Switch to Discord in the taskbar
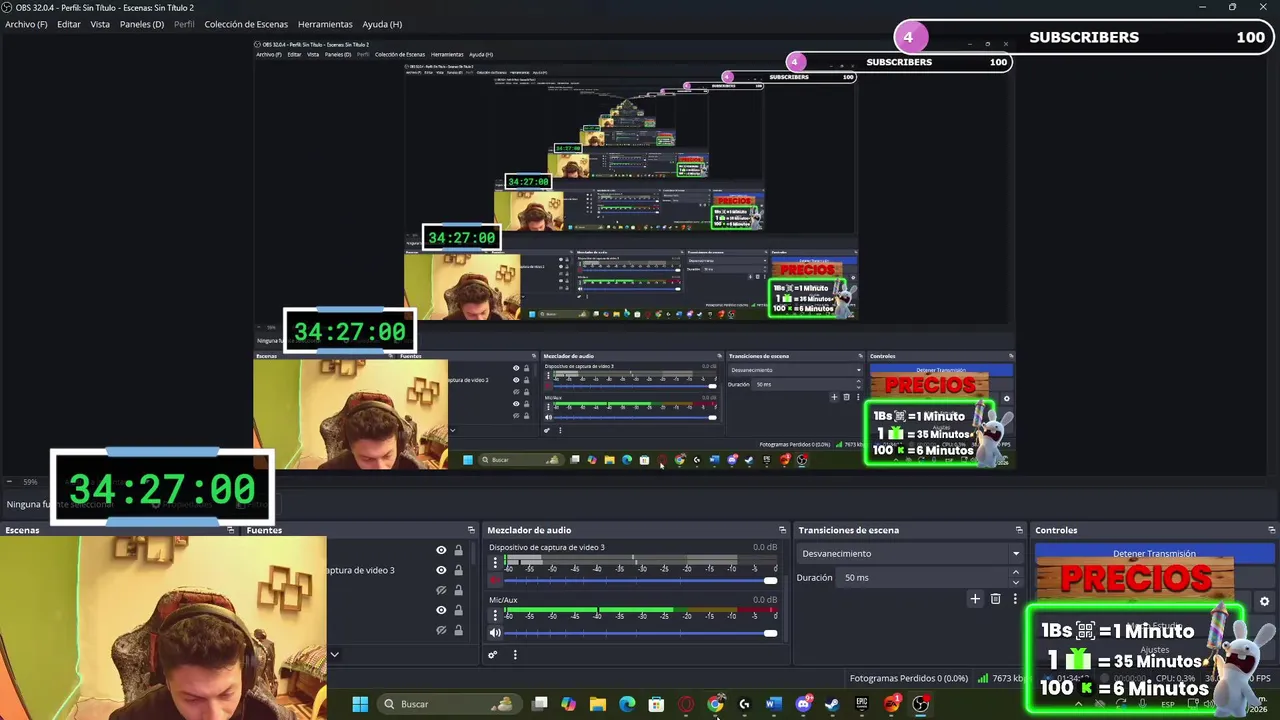Viewport: 1280px width, 720px height. 803,704
